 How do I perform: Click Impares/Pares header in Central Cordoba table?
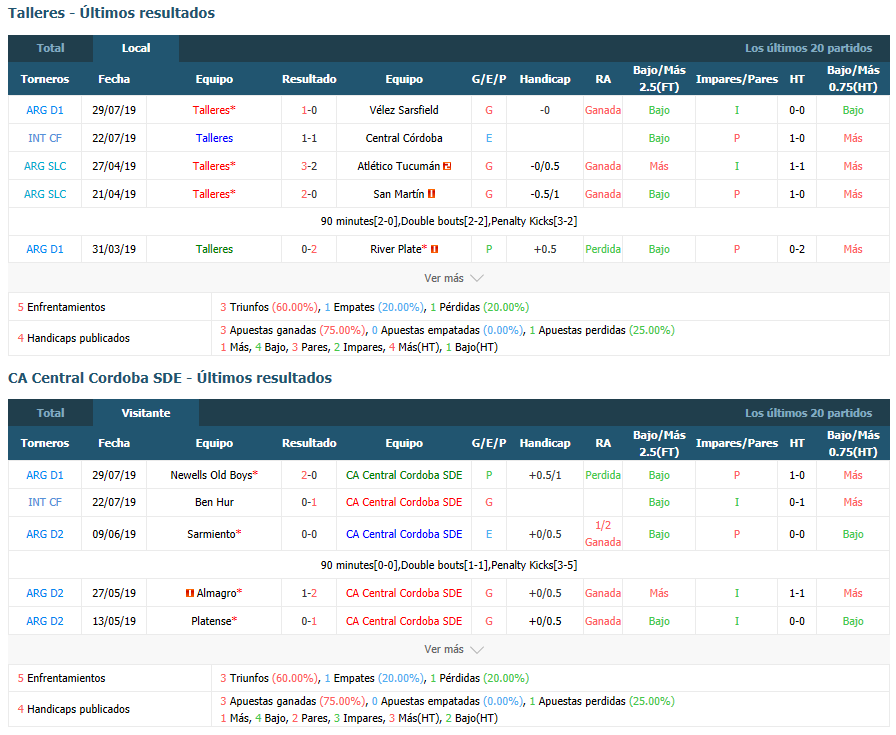click(x=737, y=443)
